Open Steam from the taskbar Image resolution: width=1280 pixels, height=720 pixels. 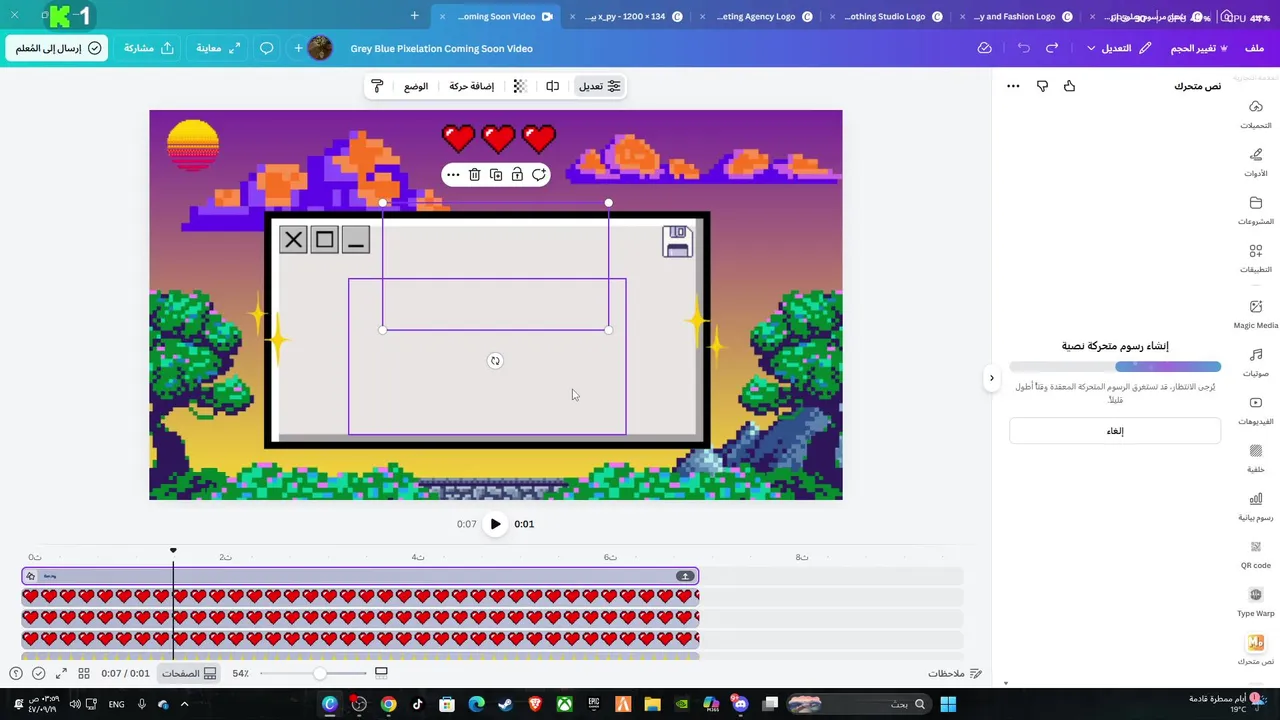[x=505, y=704]
